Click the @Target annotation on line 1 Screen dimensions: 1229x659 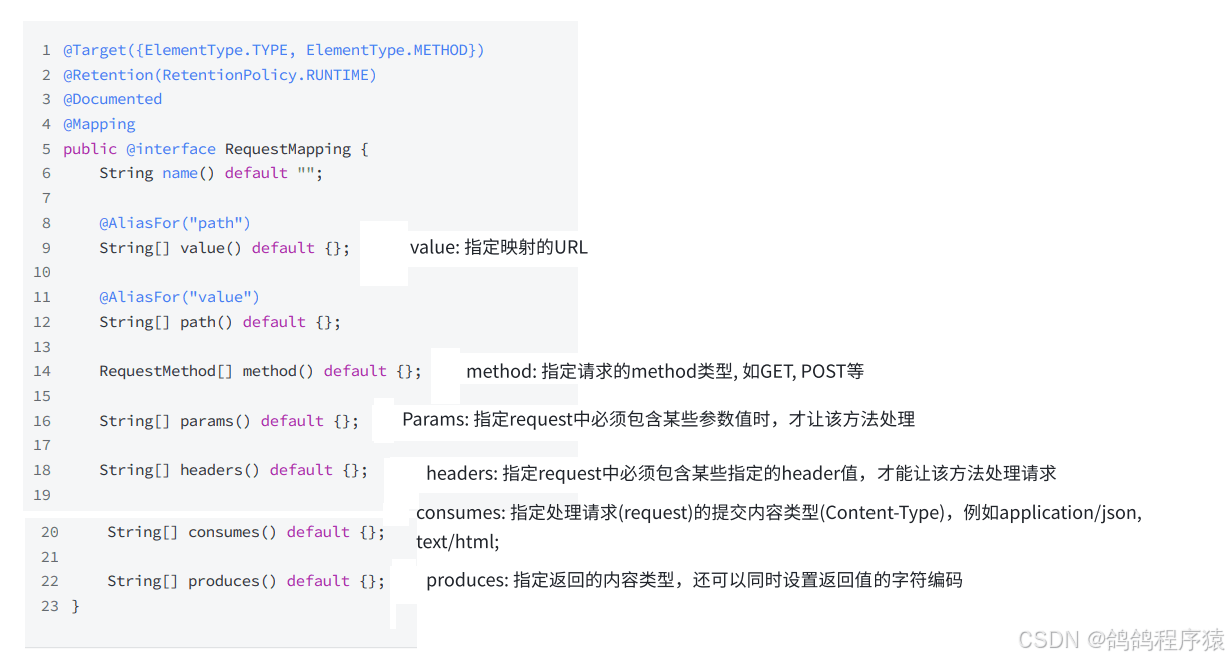(x=273, y=50)
